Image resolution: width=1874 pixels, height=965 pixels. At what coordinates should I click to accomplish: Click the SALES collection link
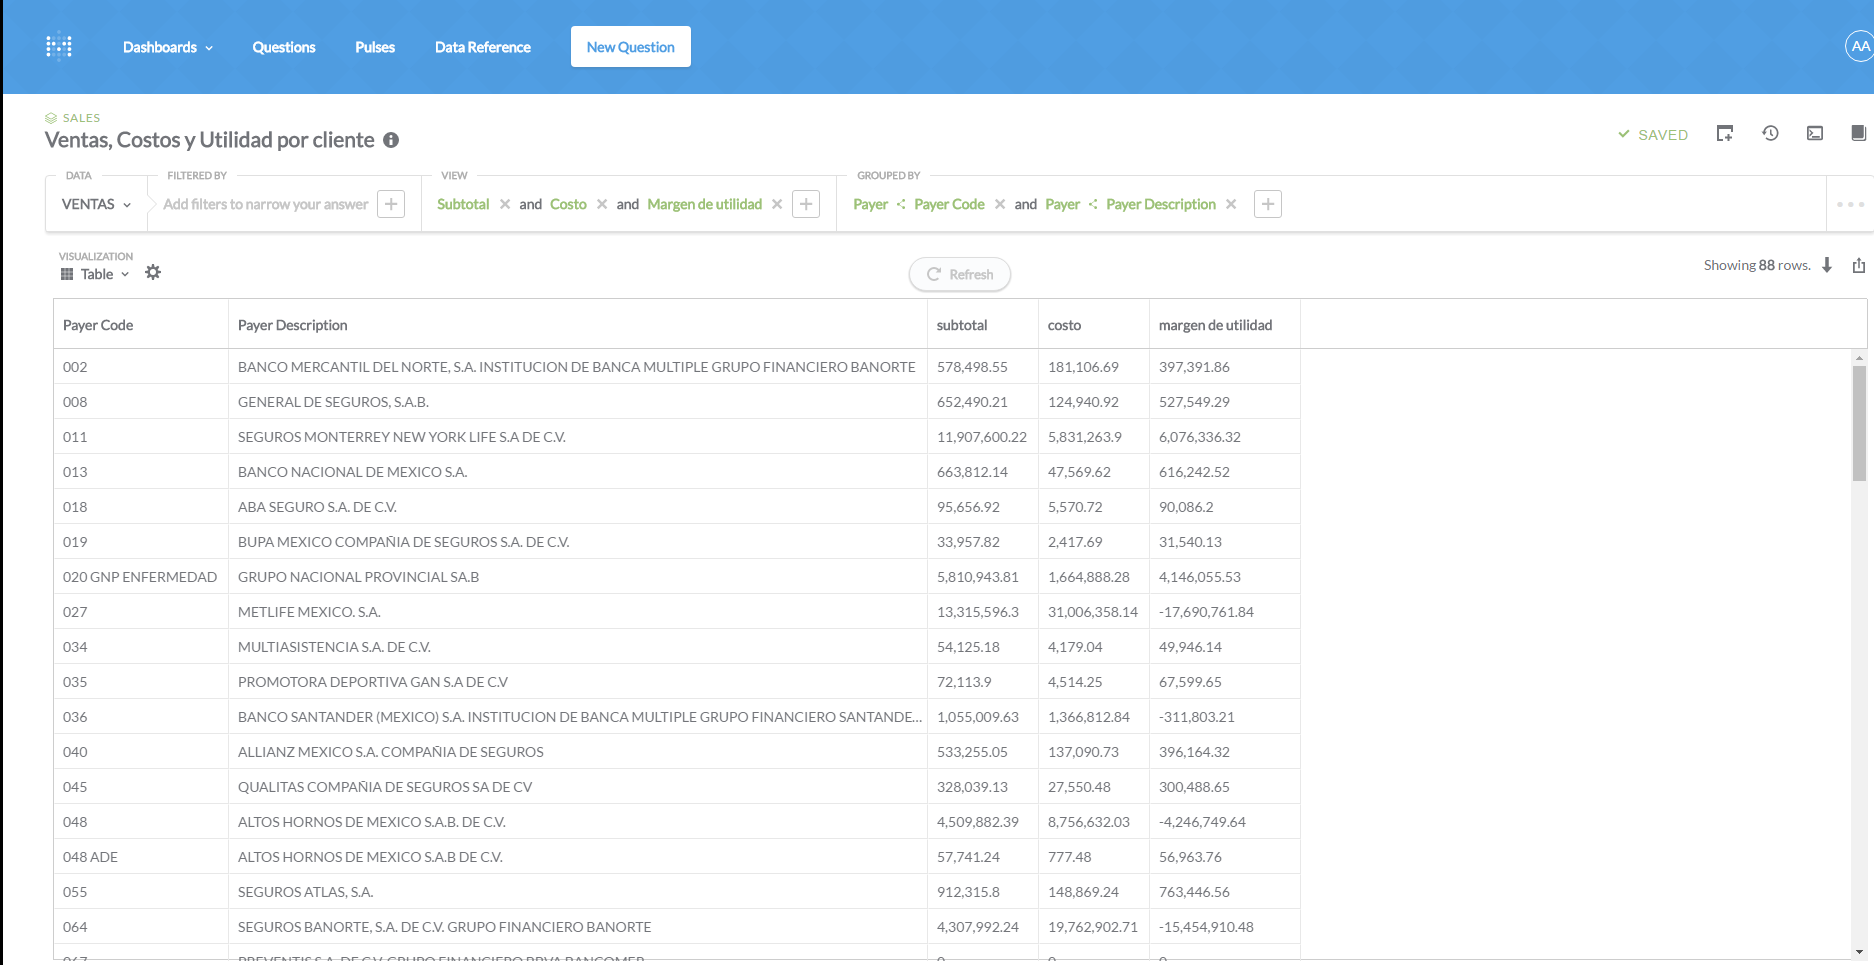click(x=73, y=118)
